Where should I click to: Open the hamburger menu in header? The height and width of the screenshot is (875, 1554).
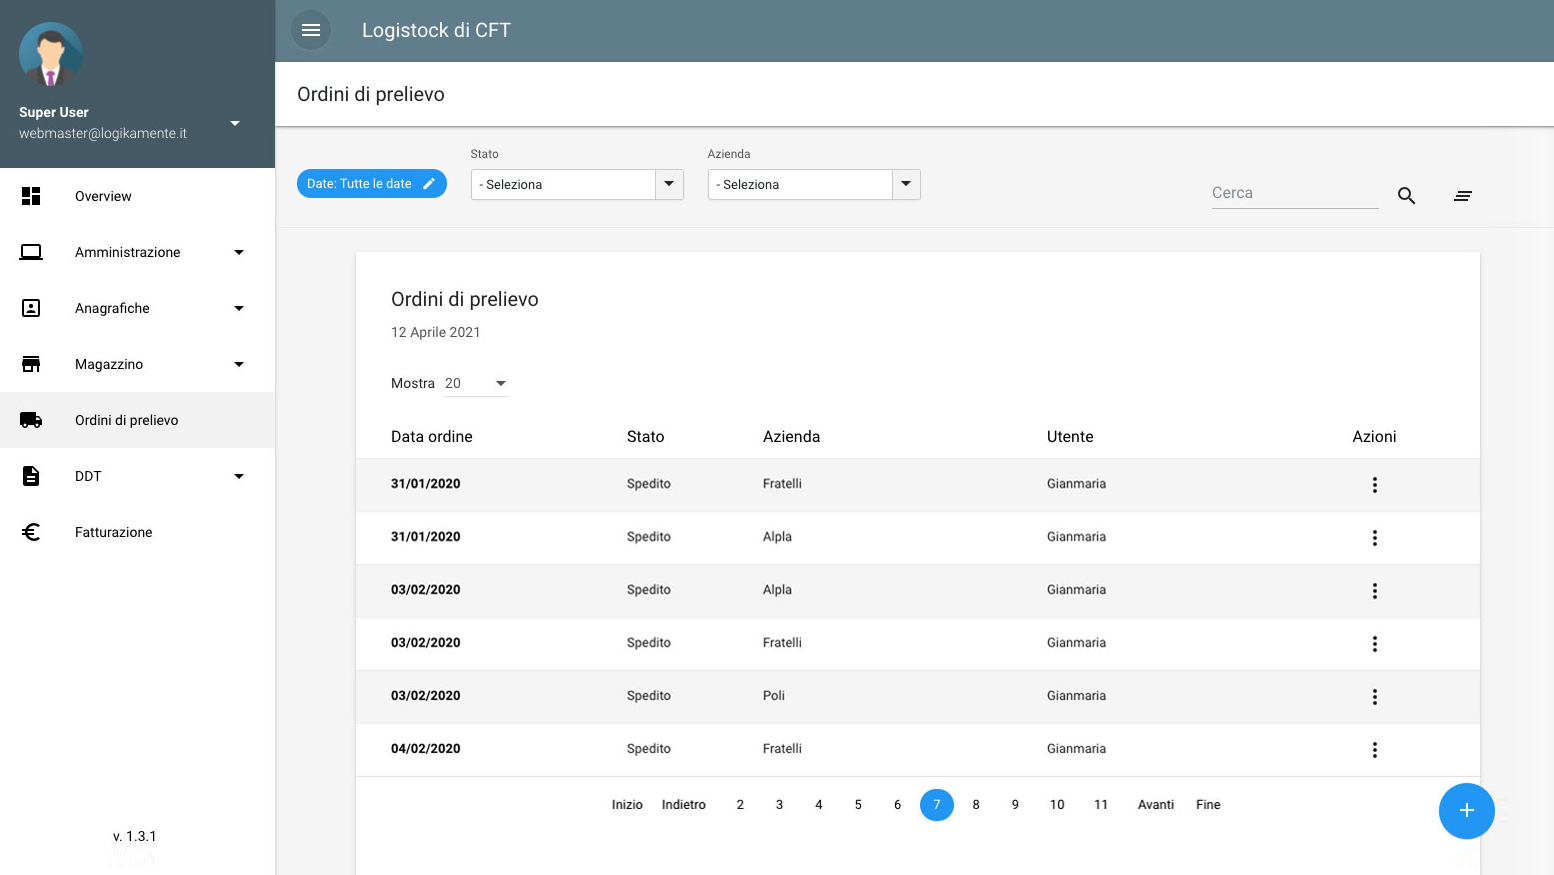(311, 30)
